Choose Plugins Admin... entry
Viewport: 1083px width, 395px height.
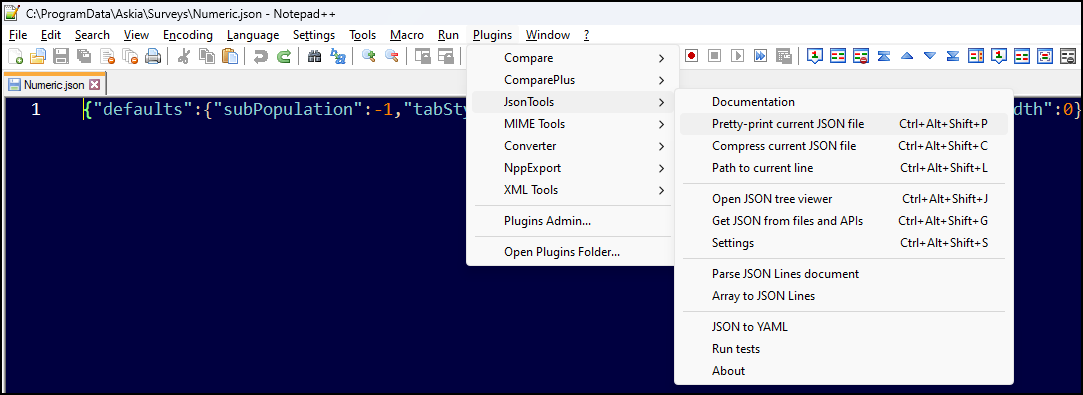[572, 221]
